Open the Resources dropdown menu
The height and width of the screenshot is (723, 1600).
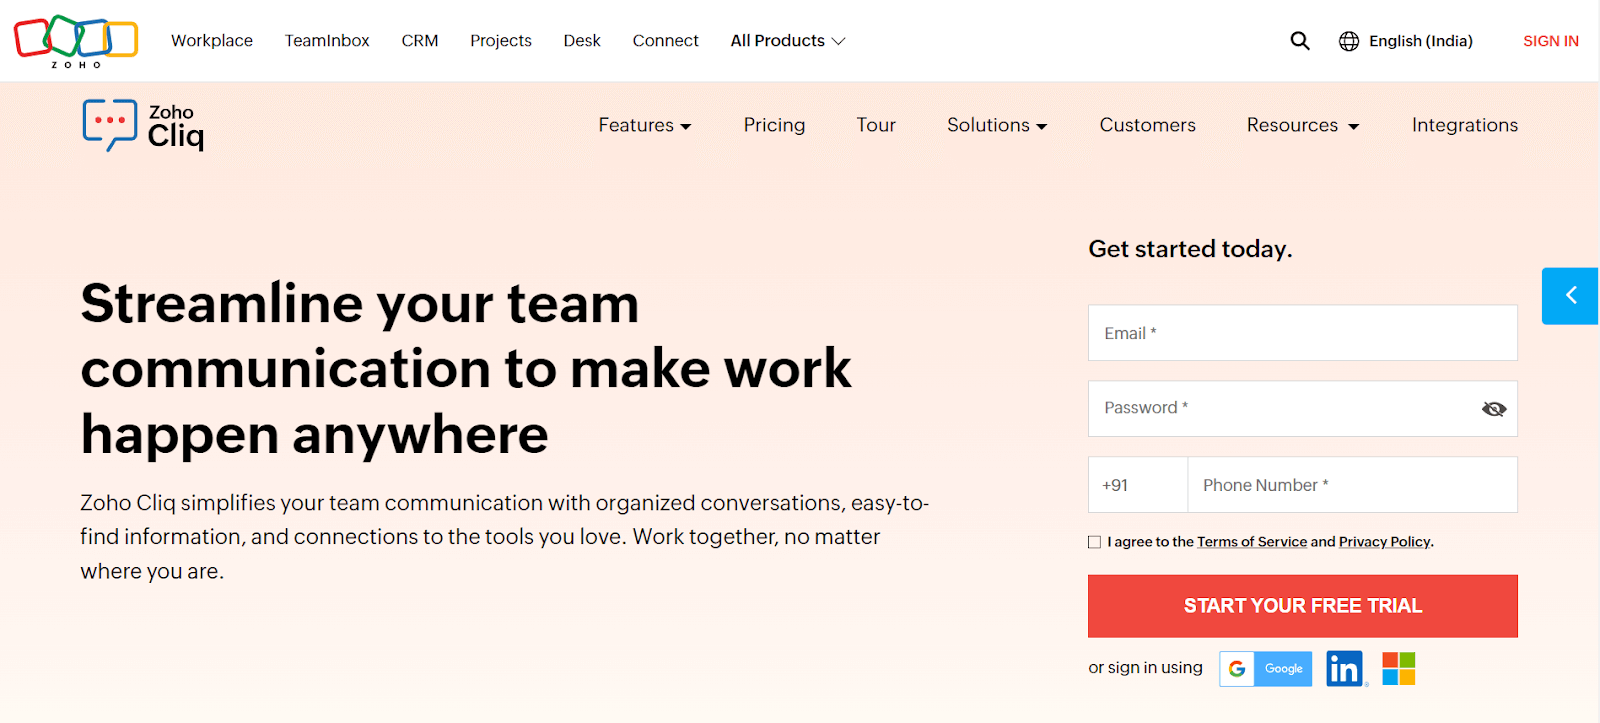1302,125
